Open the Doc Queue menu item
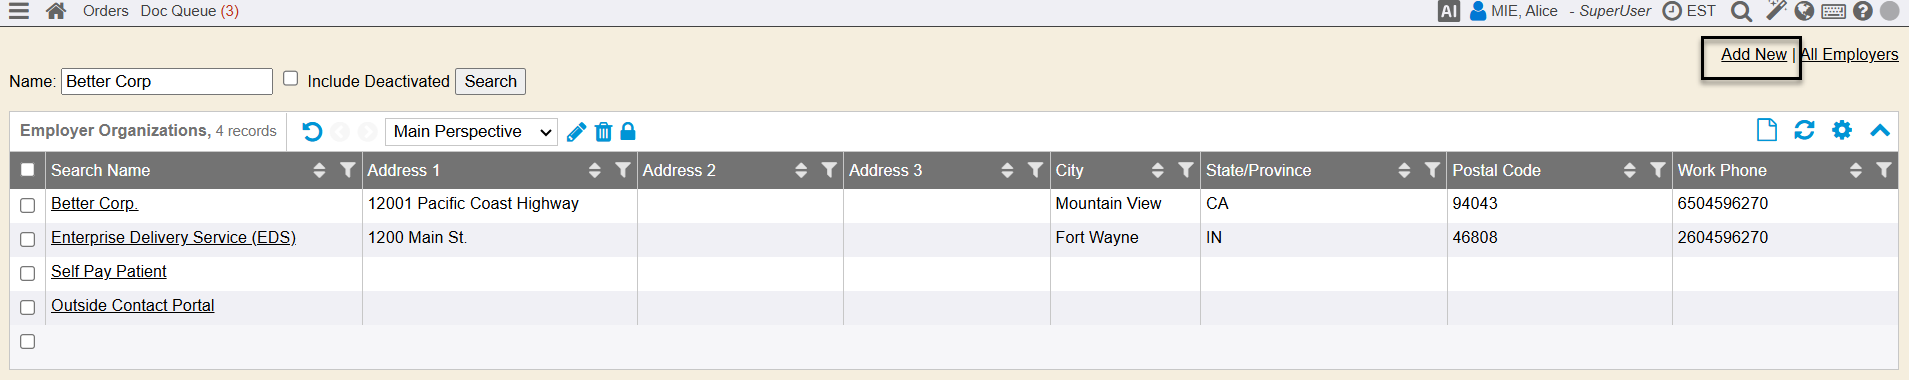 point(190,11)
